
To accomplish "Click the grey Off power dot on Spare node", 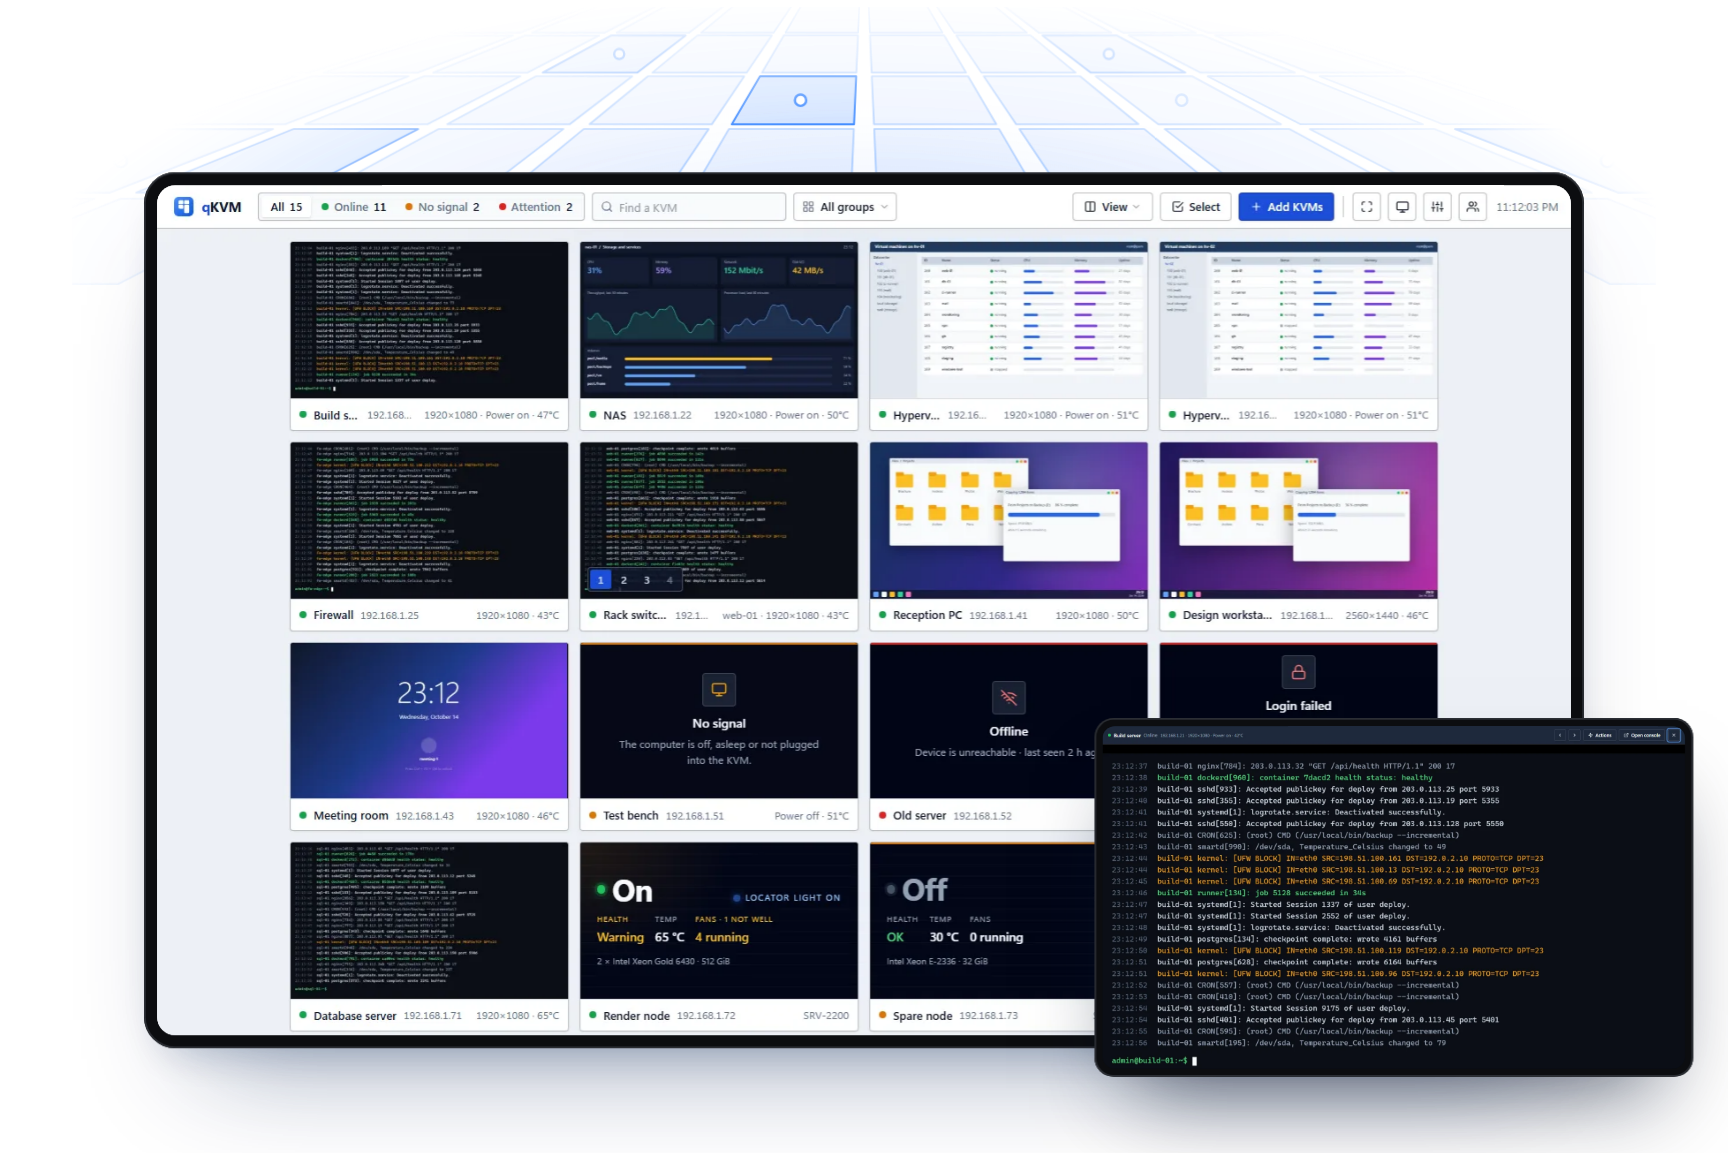I will pyautogui.click(x=891, y=889).
